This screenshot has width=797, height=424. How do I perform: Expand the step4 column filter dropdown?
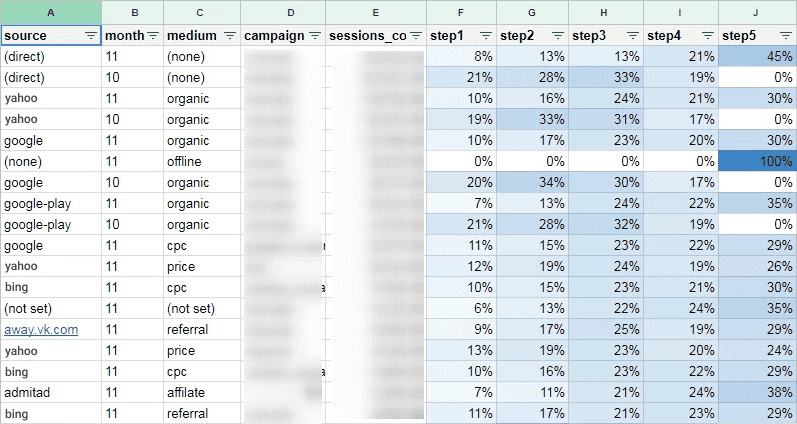click(708, 36)
